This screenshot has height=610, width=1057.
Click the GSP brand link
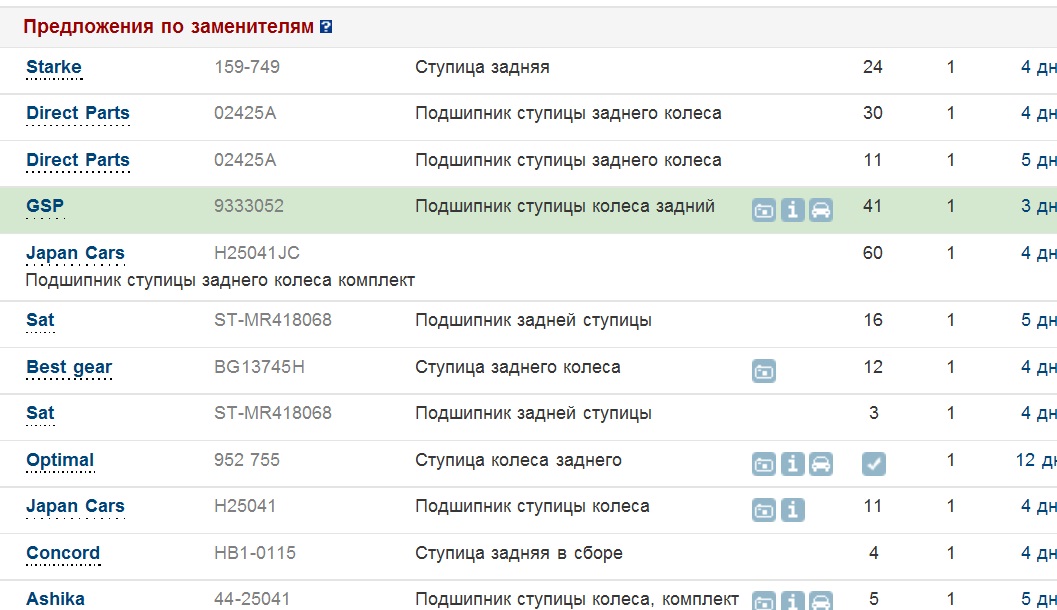click(45, 206)
